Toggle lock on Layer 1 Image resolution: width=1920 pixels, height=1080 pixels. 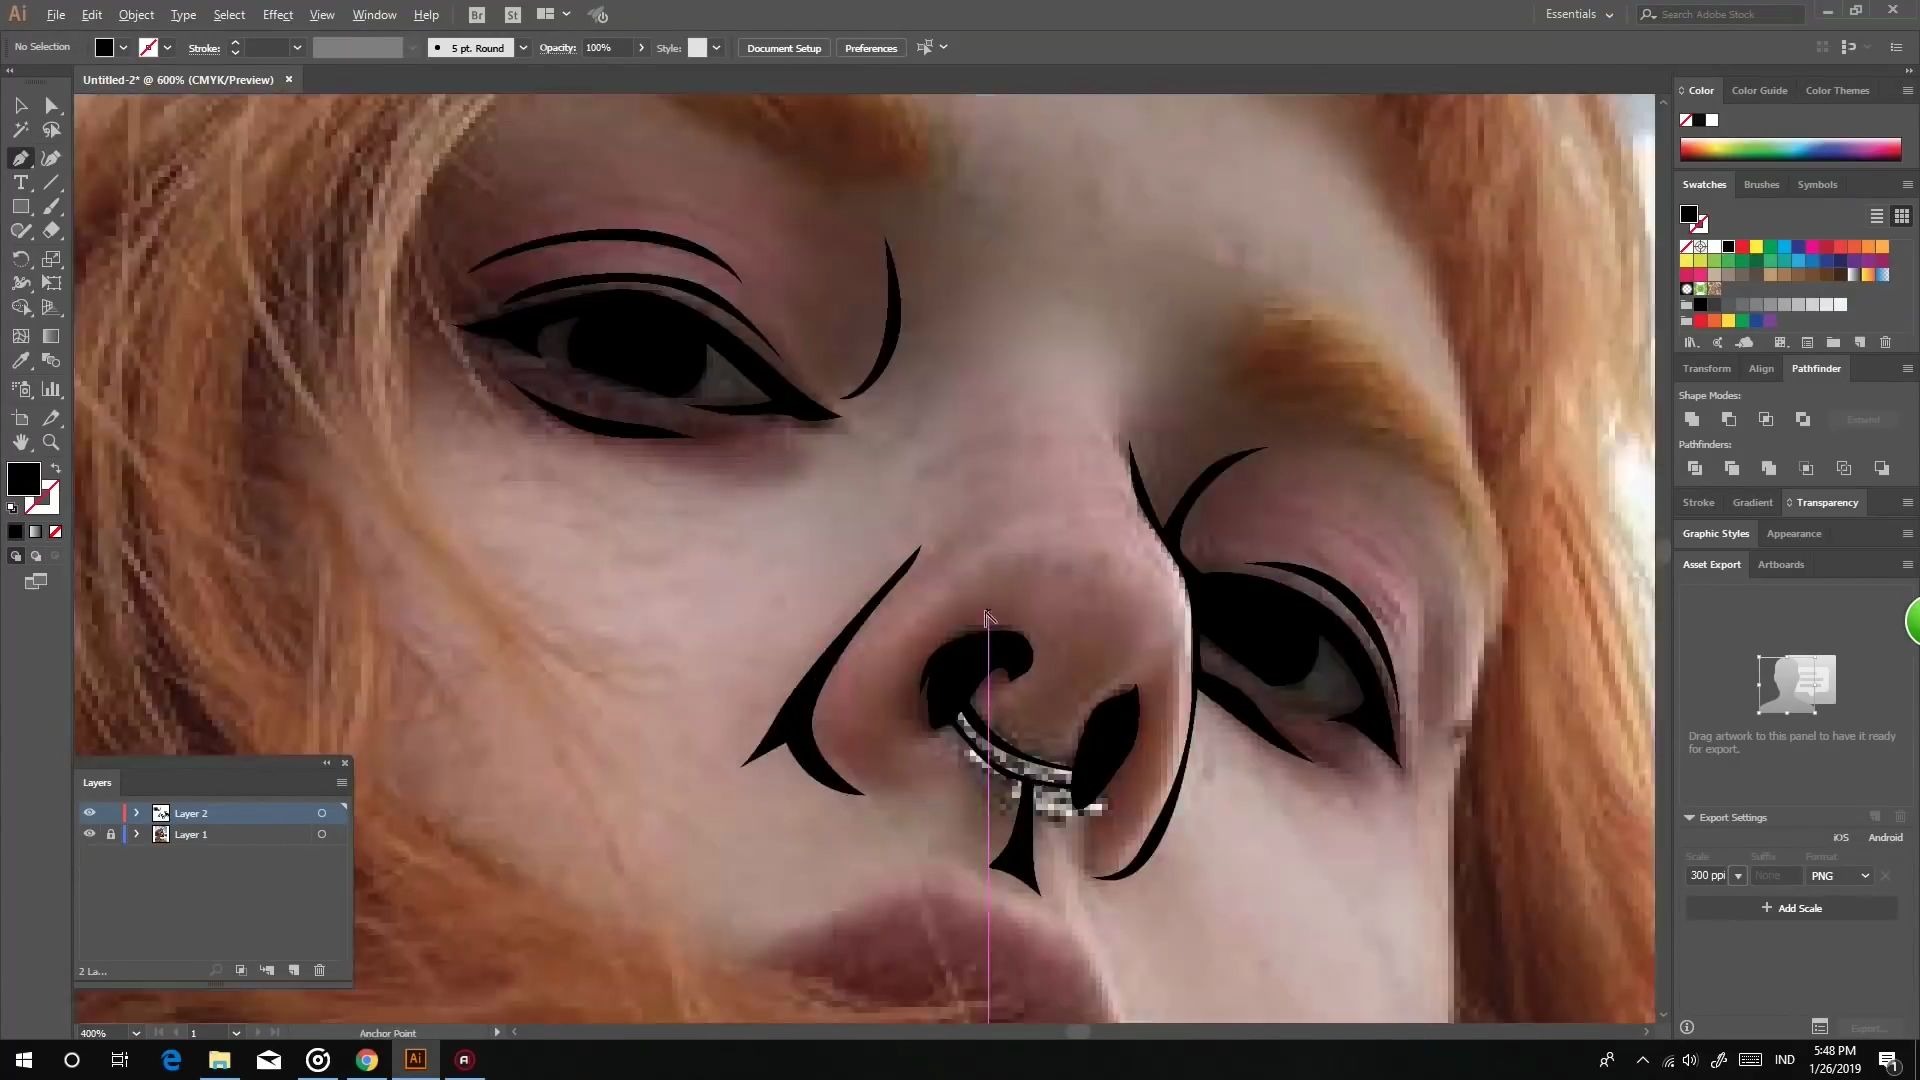point(111,835)
